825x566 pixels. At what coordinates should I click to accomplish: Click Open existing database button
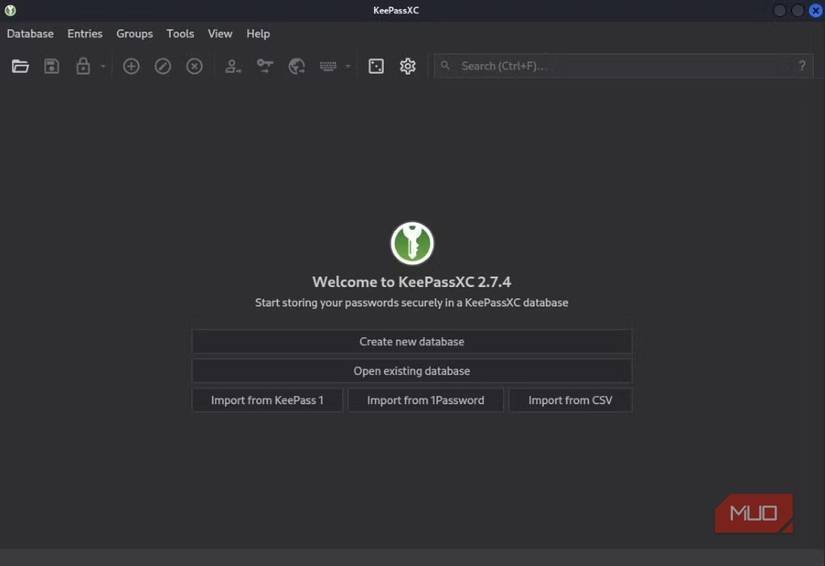pyautogui.click(x=412, y=371)
